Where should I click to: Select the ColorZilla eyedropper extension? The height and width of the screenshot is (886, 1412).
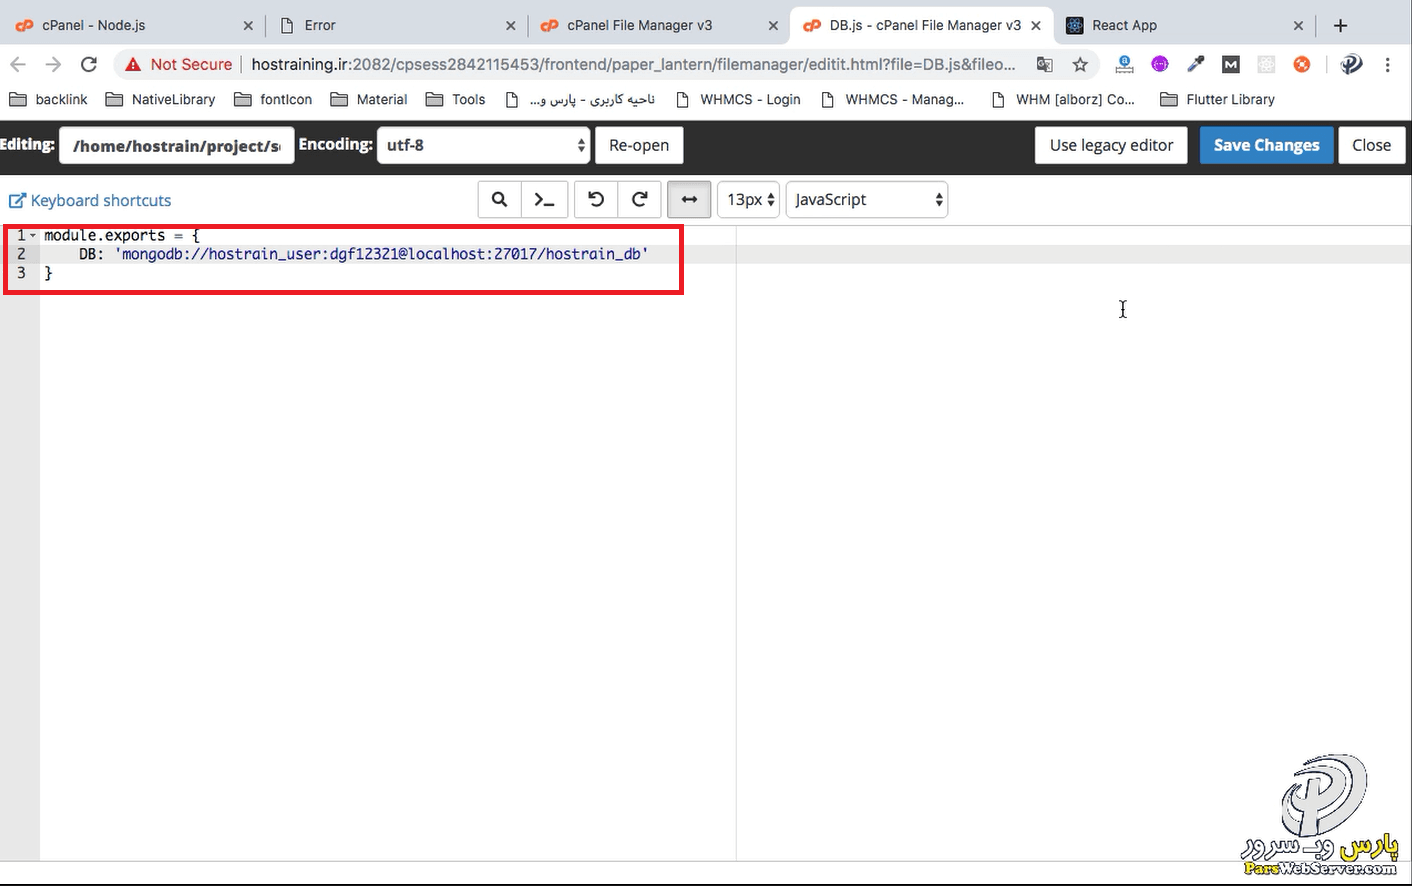click(x=1196, y=63)
